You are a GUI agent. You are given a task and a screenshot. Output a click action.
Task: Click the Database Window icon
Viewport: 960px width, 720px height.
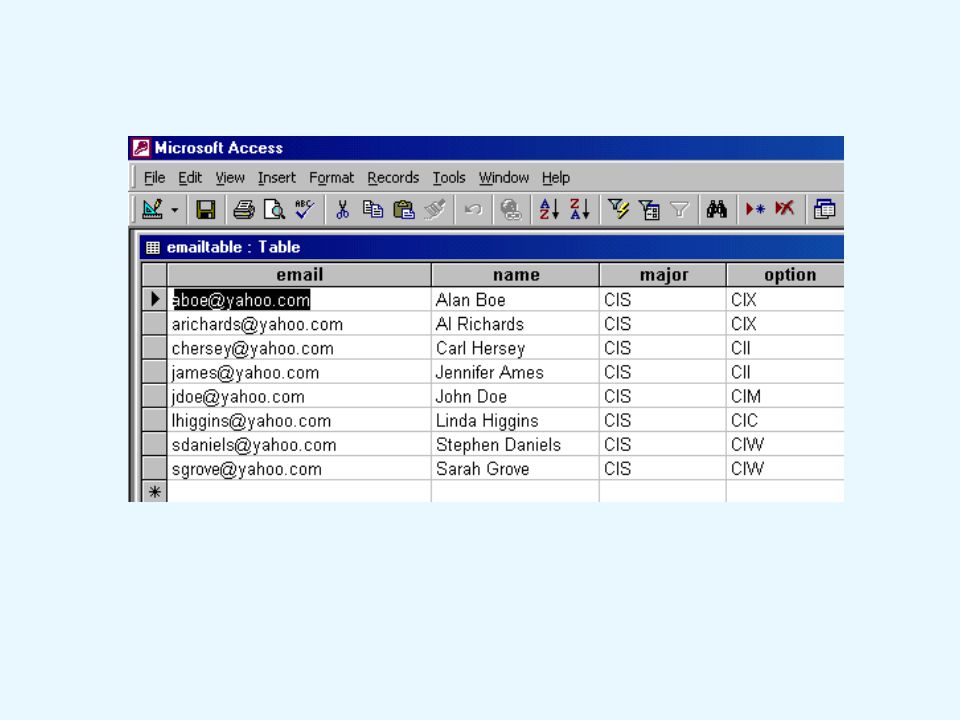point(824,210)
